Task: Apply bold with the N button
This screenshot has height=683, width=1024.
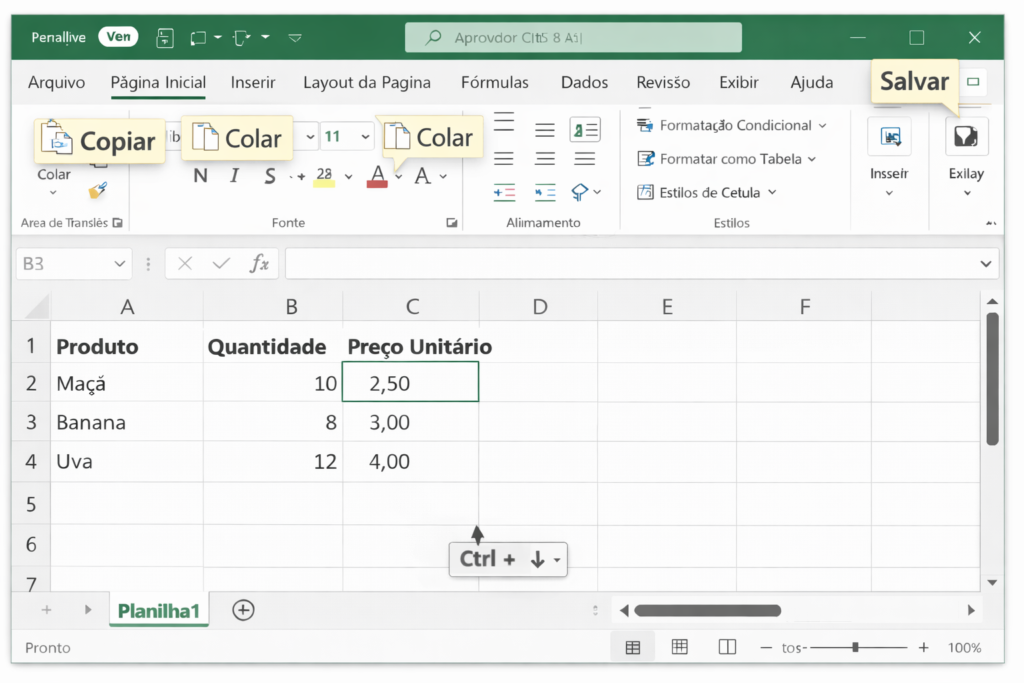Action: click(x=200, y=176)
